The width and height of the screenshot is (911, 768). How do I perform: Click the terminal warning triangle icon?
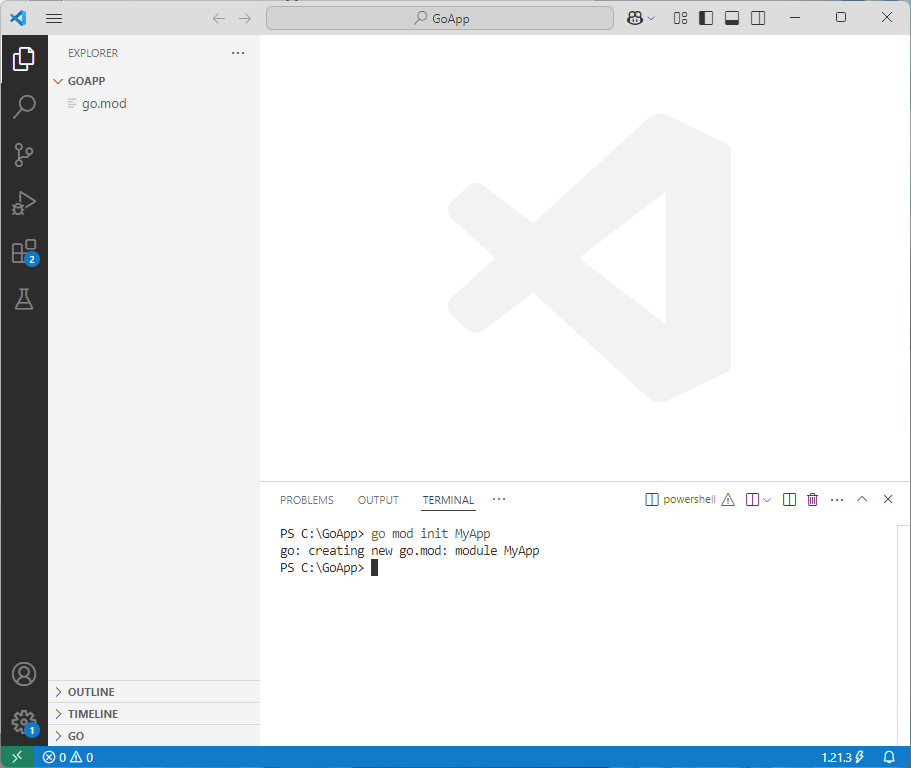pyautogui.click(x=728, y=500)
